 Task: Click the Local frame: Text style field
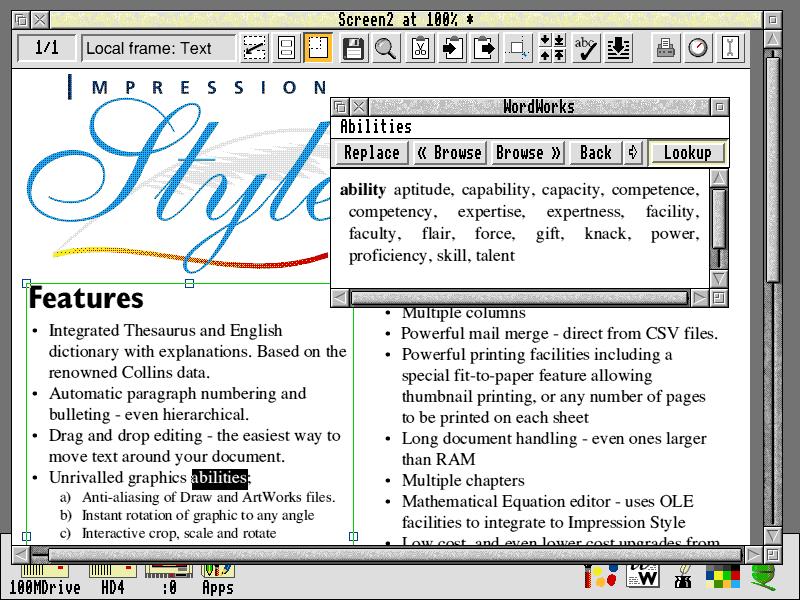point(158,48)
